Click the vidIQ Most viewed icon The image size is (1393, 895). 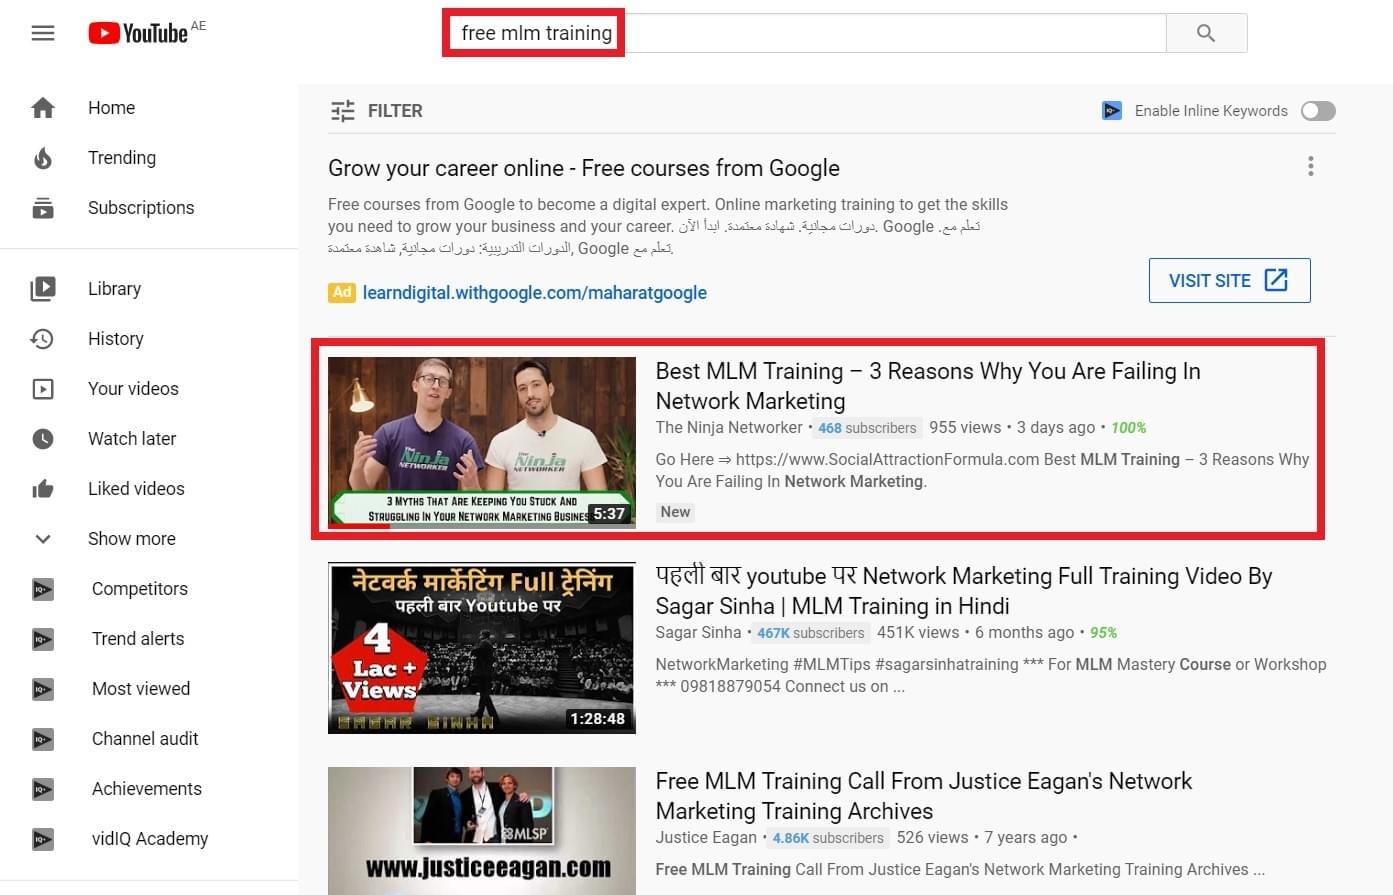[43, 689]
